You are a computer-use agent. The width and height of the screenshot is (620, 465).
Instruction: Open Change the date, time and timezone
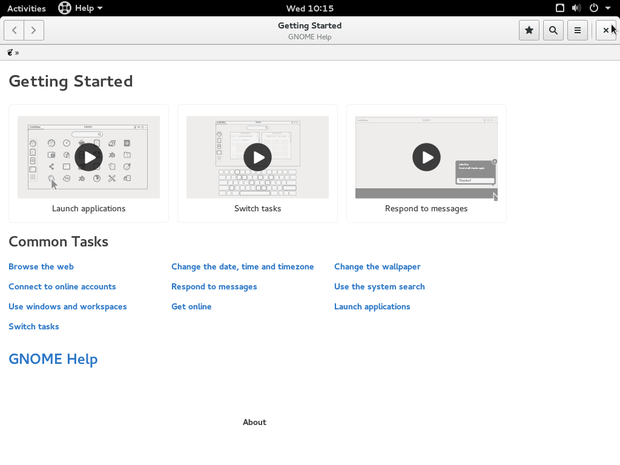point(242,267)
